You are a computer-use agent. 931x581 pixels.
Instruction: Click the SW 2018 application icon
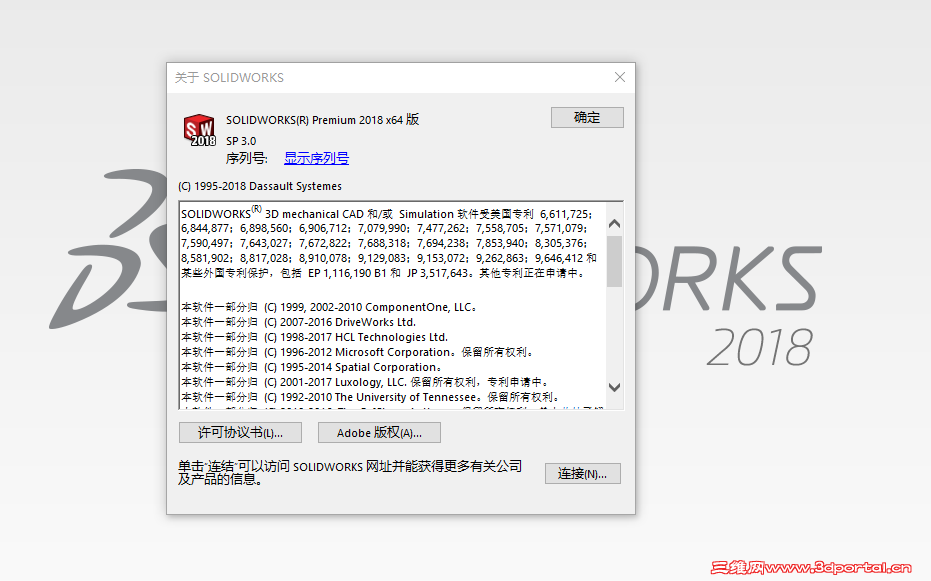(199, 131)
